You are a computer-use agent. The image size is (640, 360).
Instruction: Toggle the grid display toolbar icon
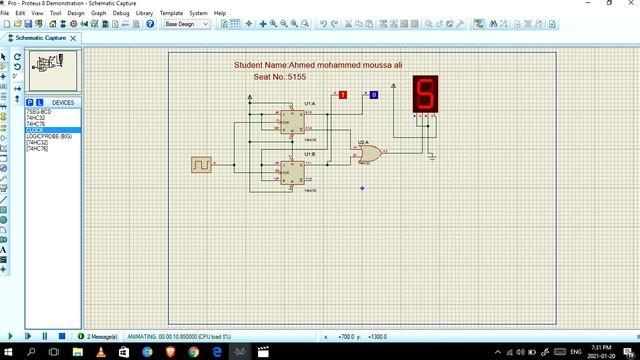coord(235,24)
